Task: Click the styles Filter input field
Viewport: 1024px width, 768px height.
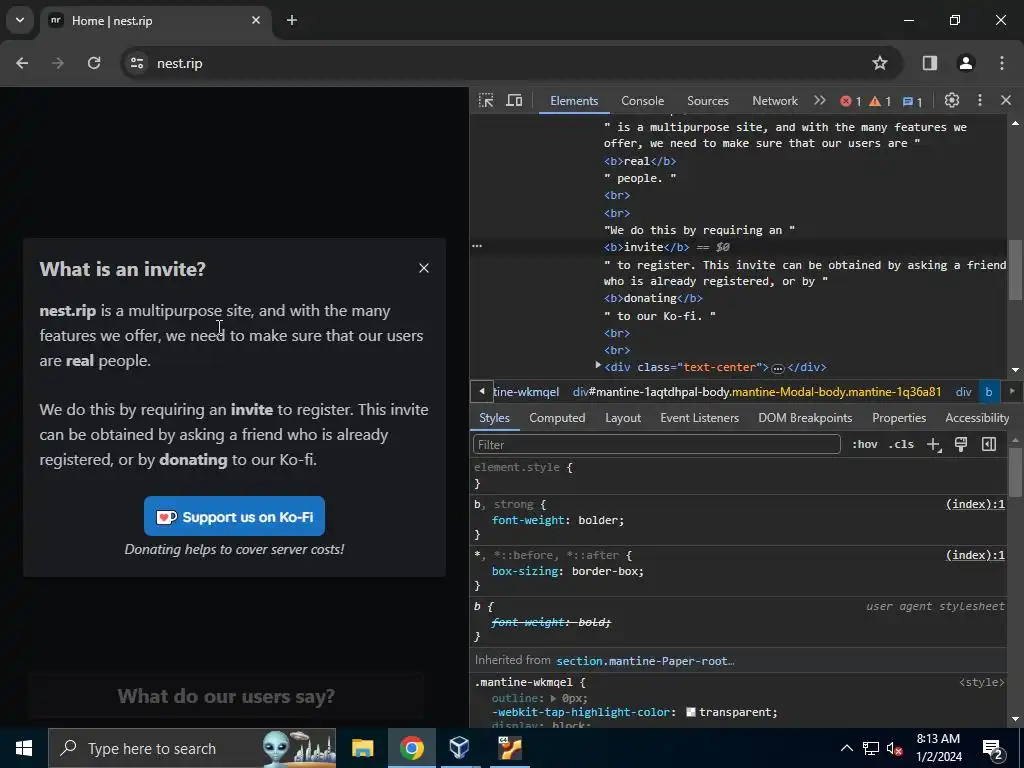Action: pos(656,444)
